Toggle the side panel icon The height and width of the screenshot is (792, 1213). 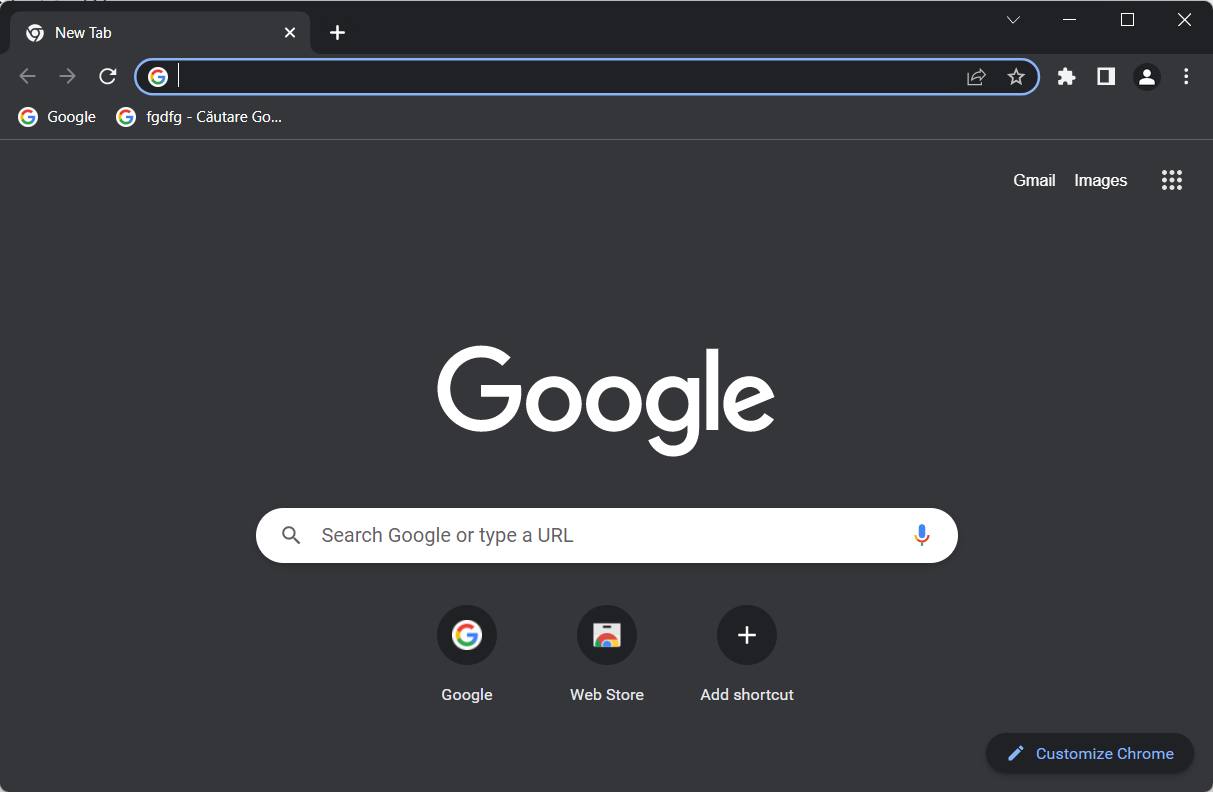tap(1106, 76)
